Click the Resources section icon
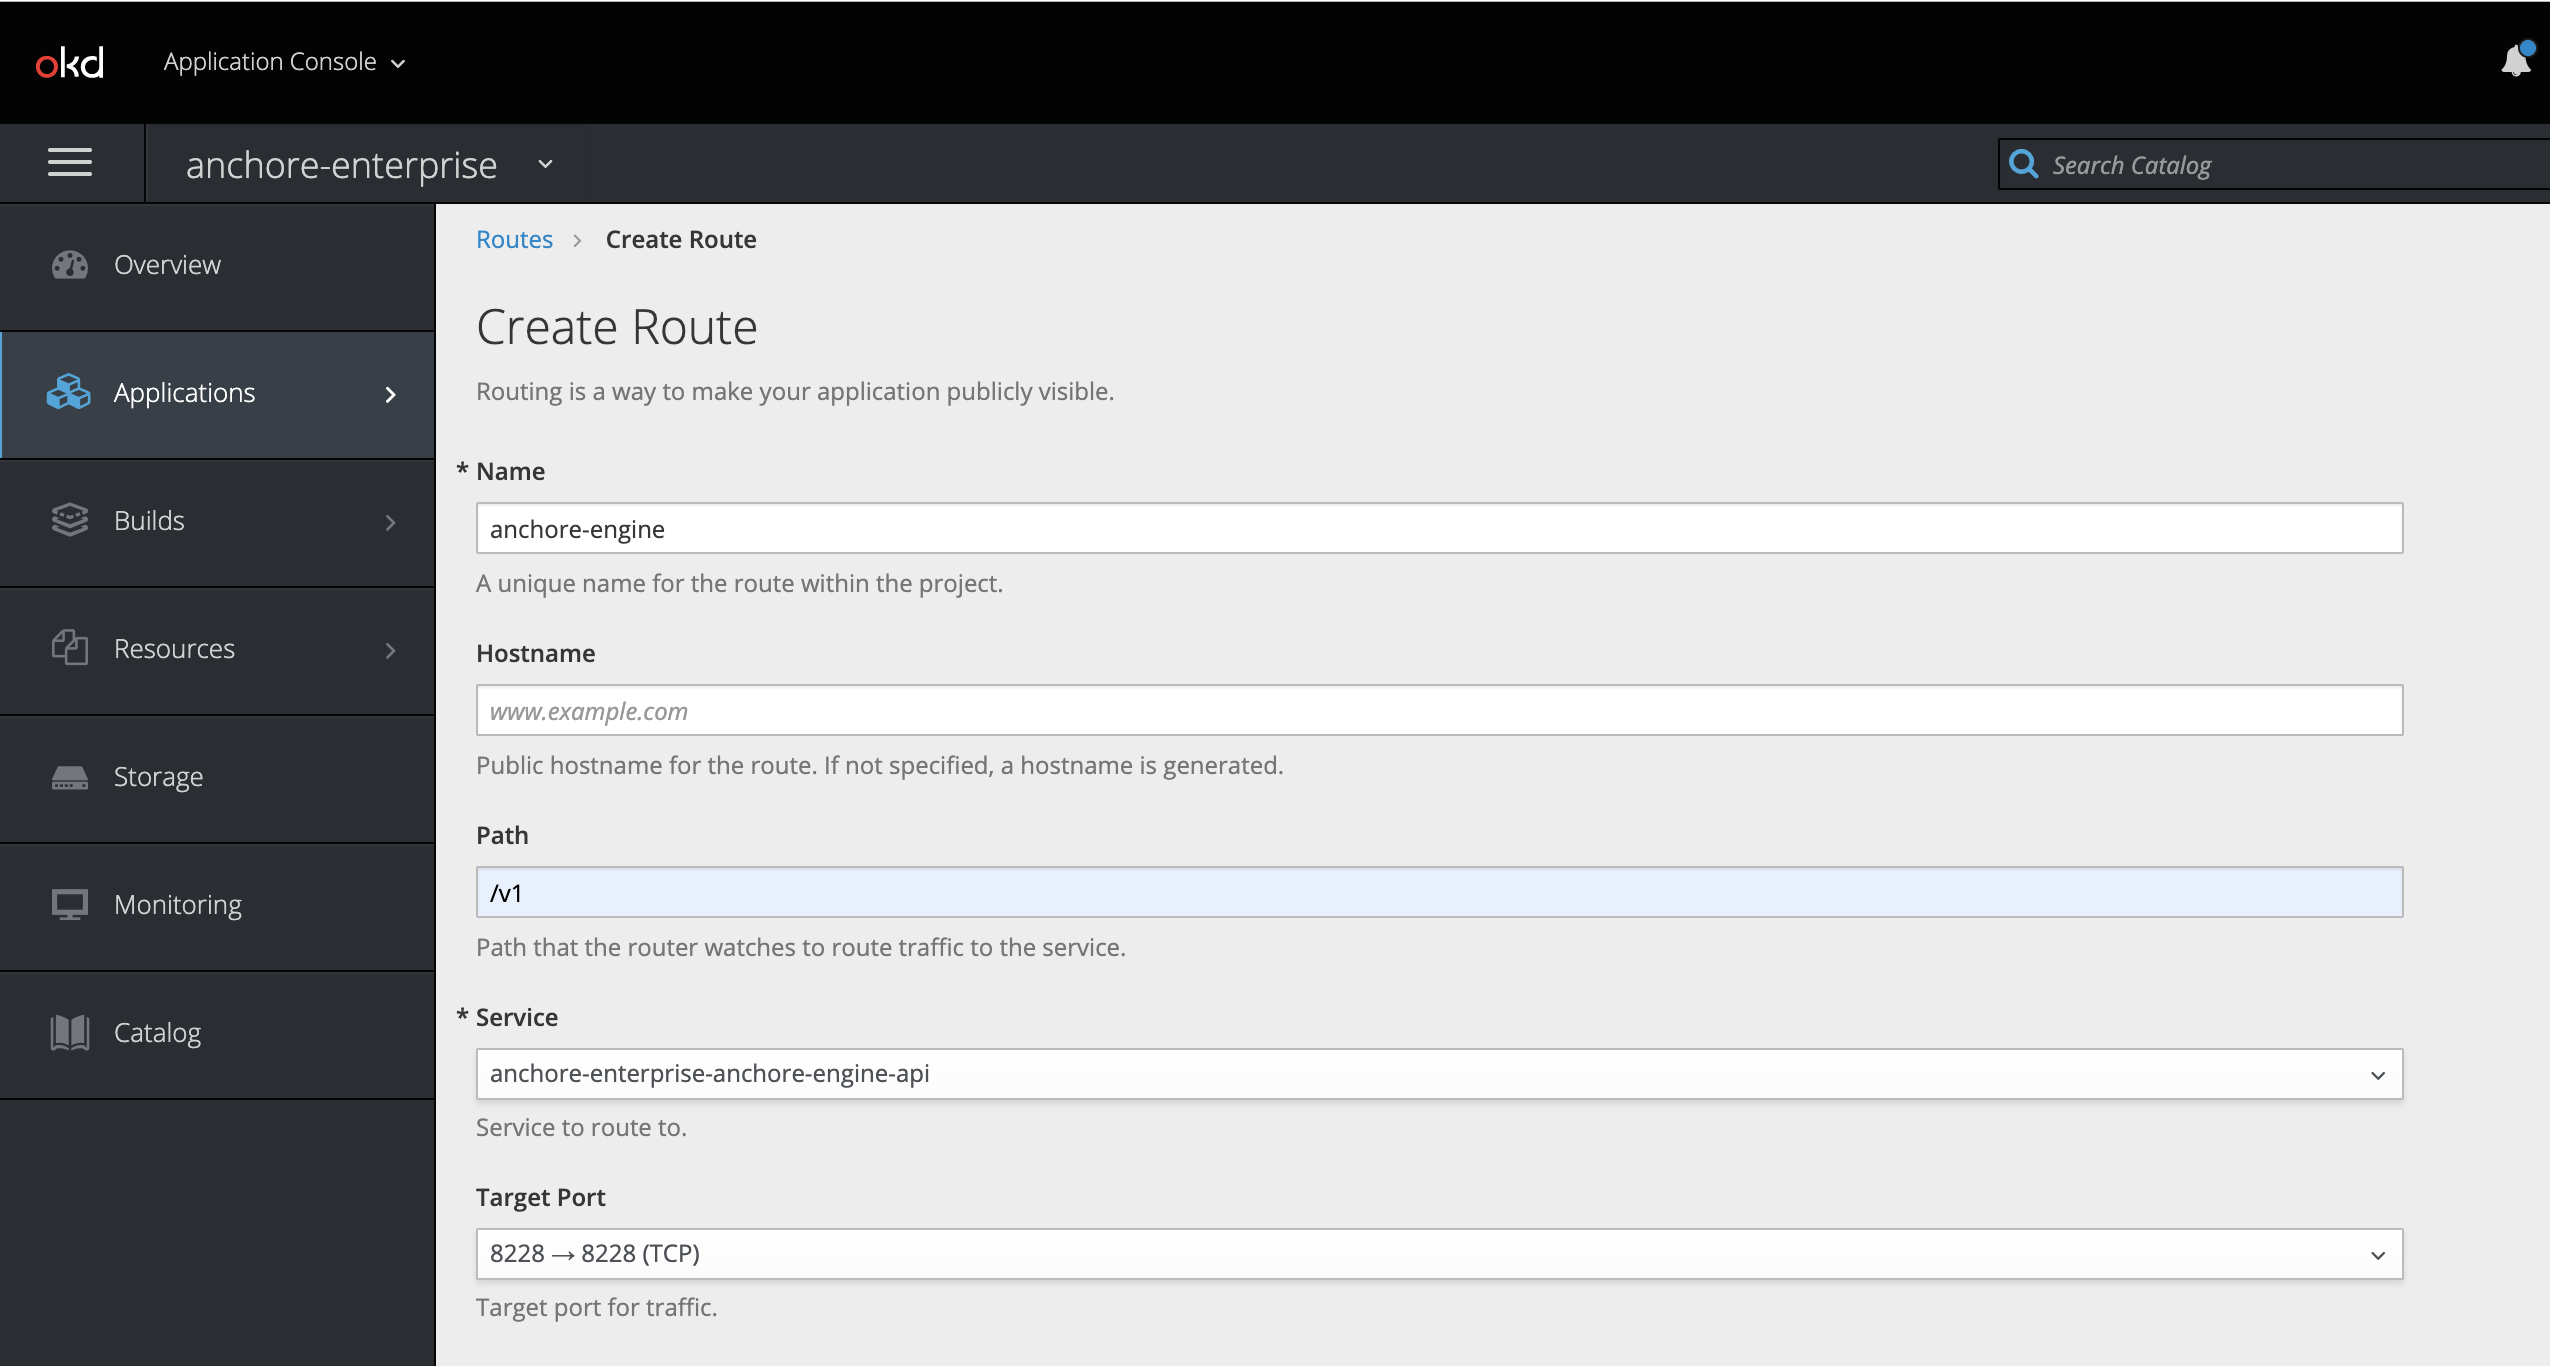The height and width of the screenshot is (1366, 2550). pos(67,648)
